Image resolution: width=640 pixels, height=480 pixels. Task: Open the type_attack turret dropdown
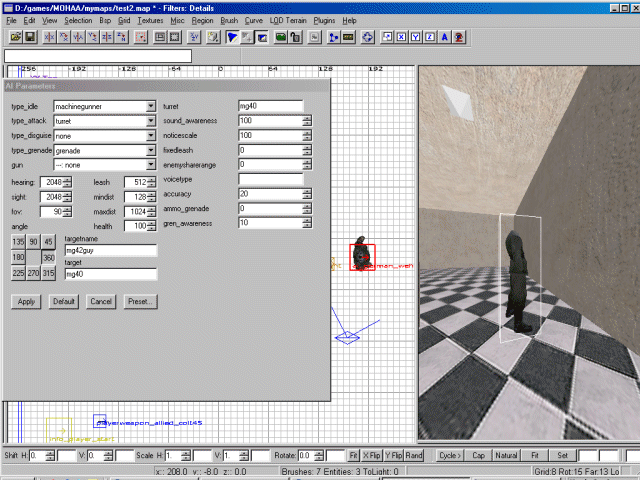[x=150, y=120]
